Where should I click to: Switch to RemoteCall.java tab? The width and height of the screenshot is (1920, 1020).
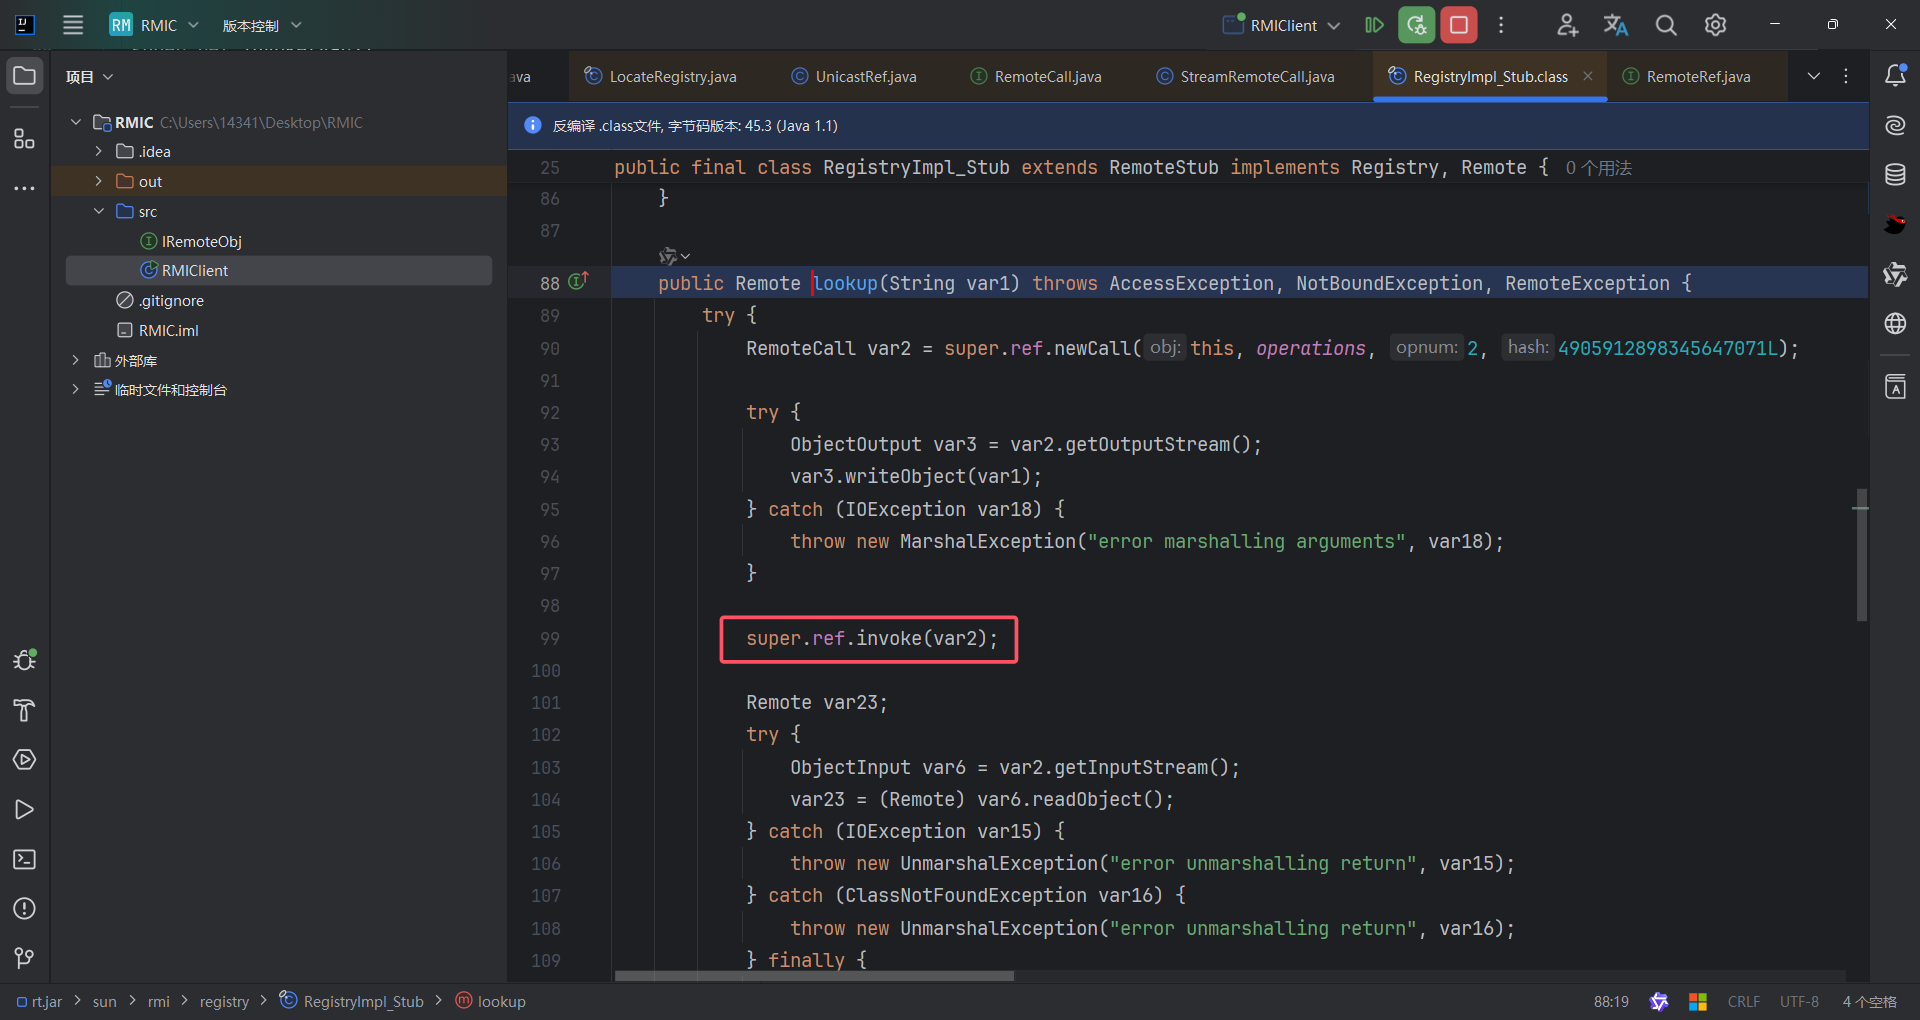tap(1036, 76)
